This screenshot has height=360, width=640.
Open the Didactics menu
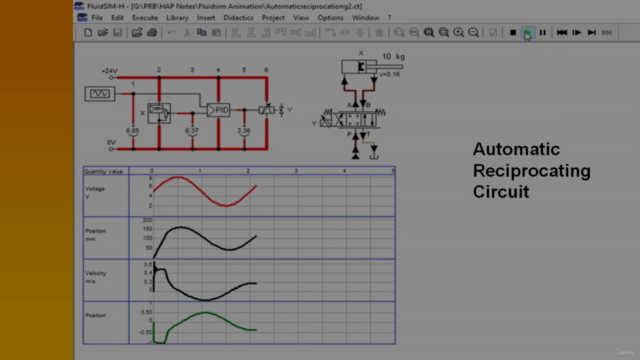tap(238, 18)
